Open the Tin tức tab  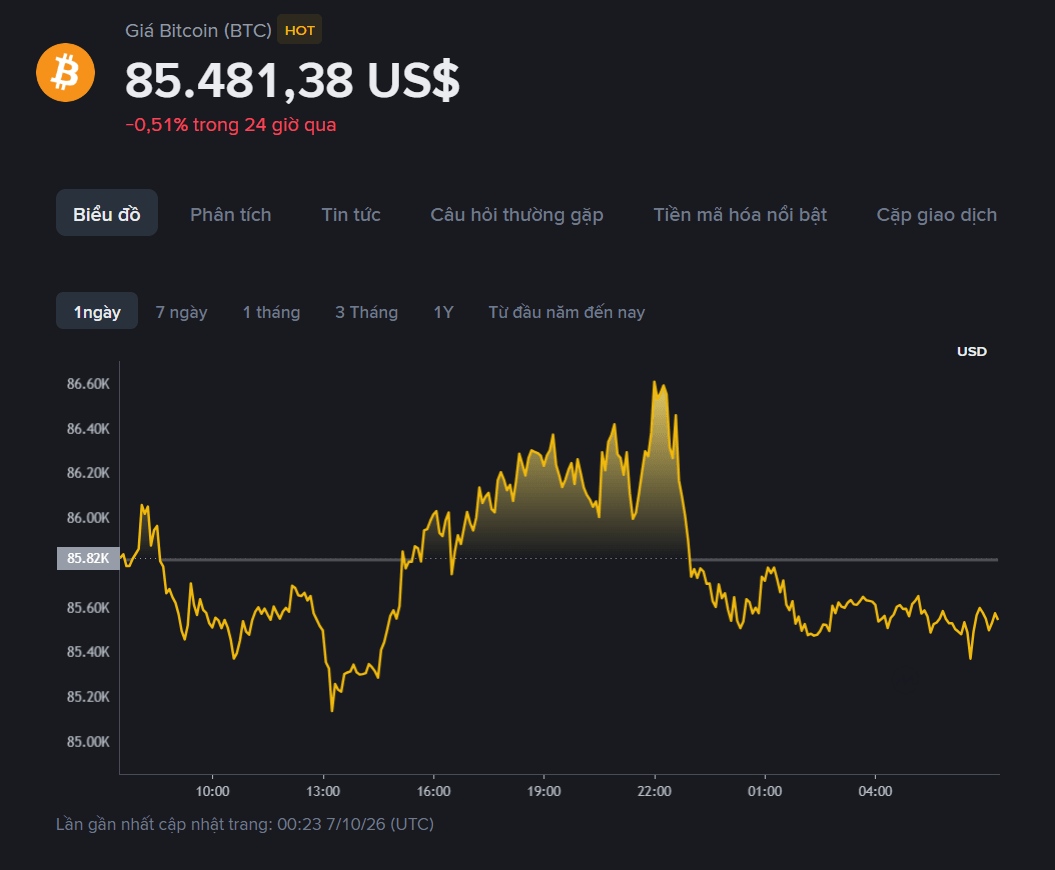coord(351,215)
